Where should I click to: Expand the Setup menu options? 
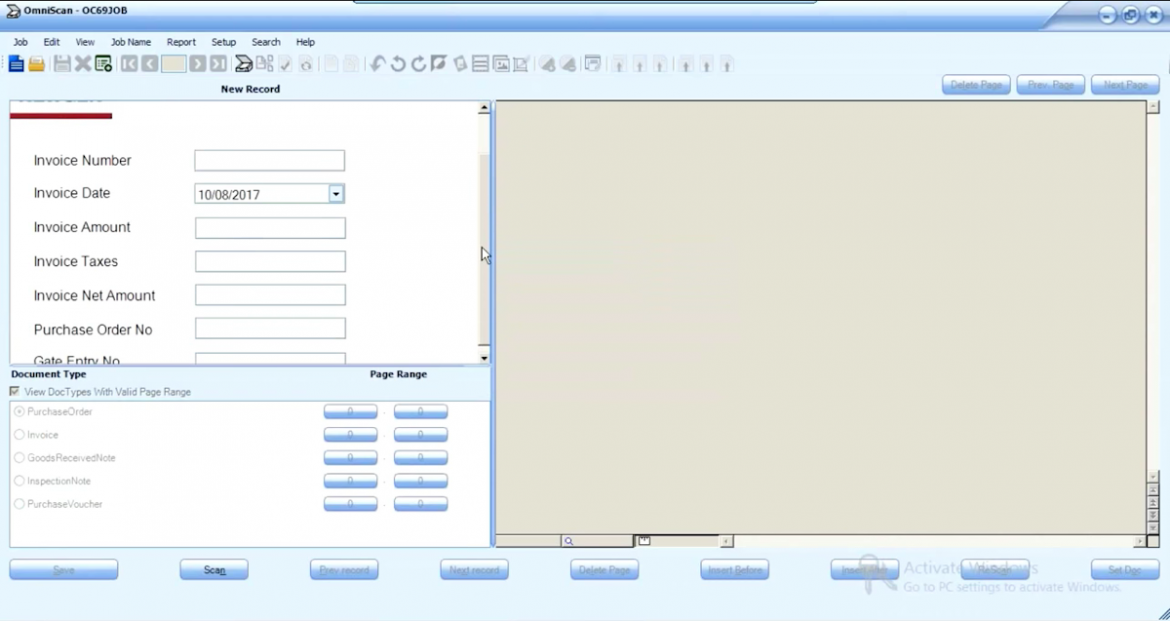click(223, 42)
